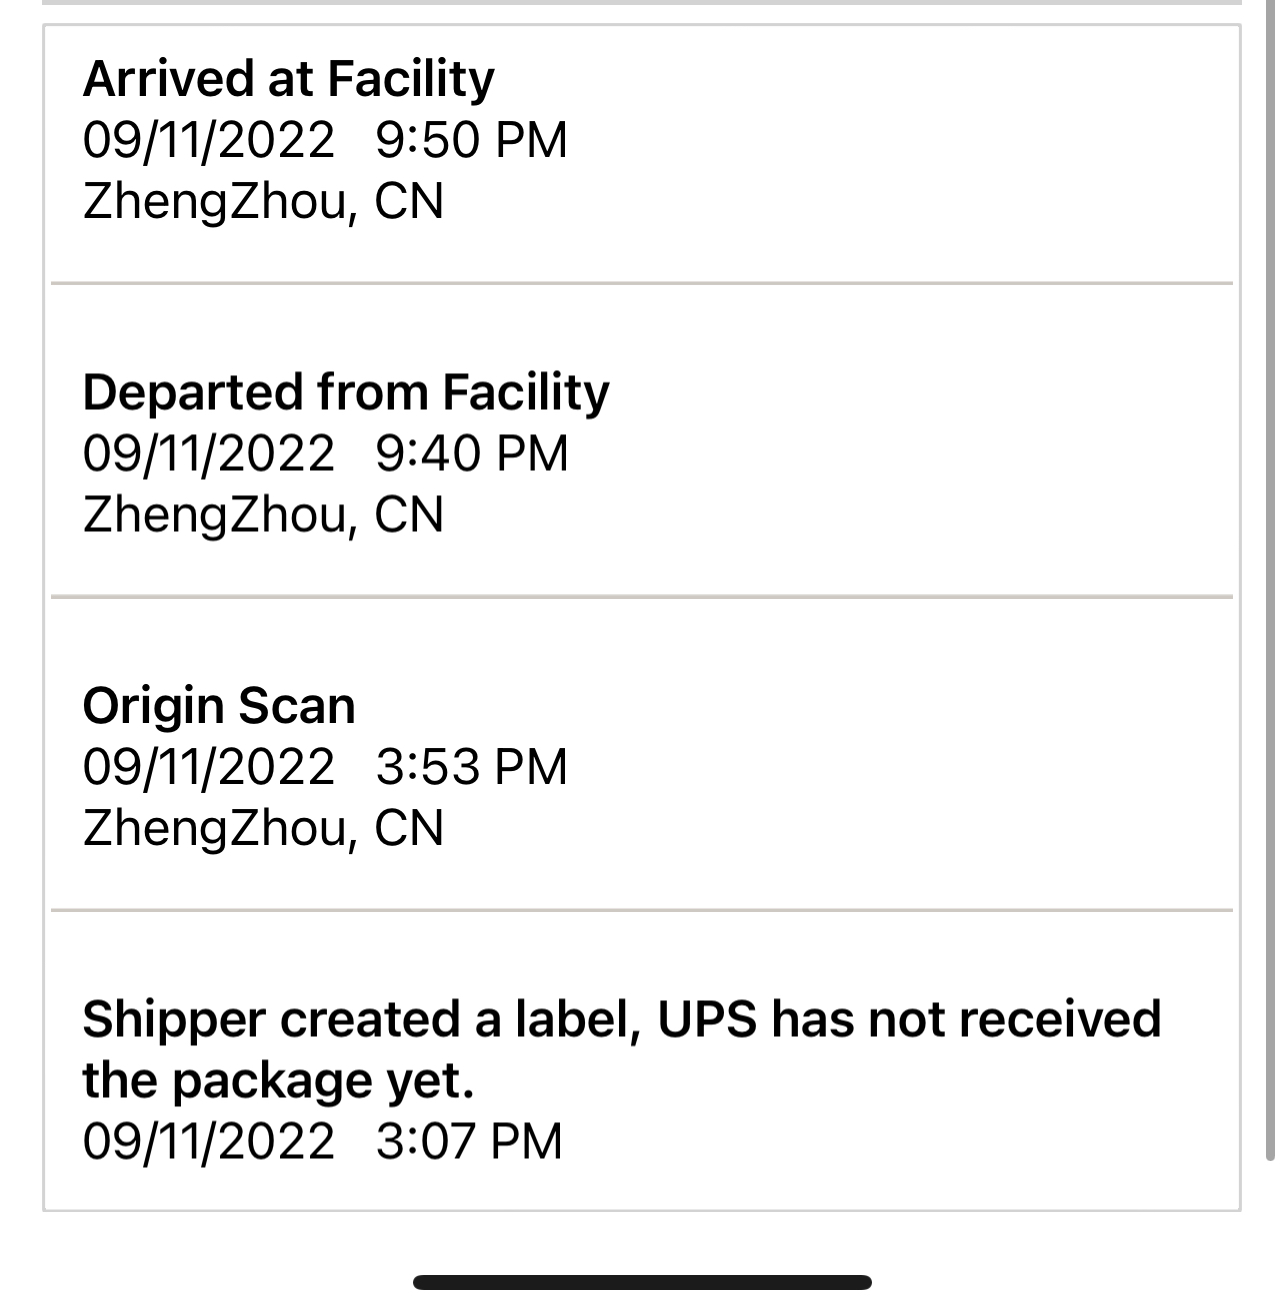The height and width of the screenshot is (1314, 1284).
Task: Tap the Shipper created a label status line
Action: (x=620, y=1019)
